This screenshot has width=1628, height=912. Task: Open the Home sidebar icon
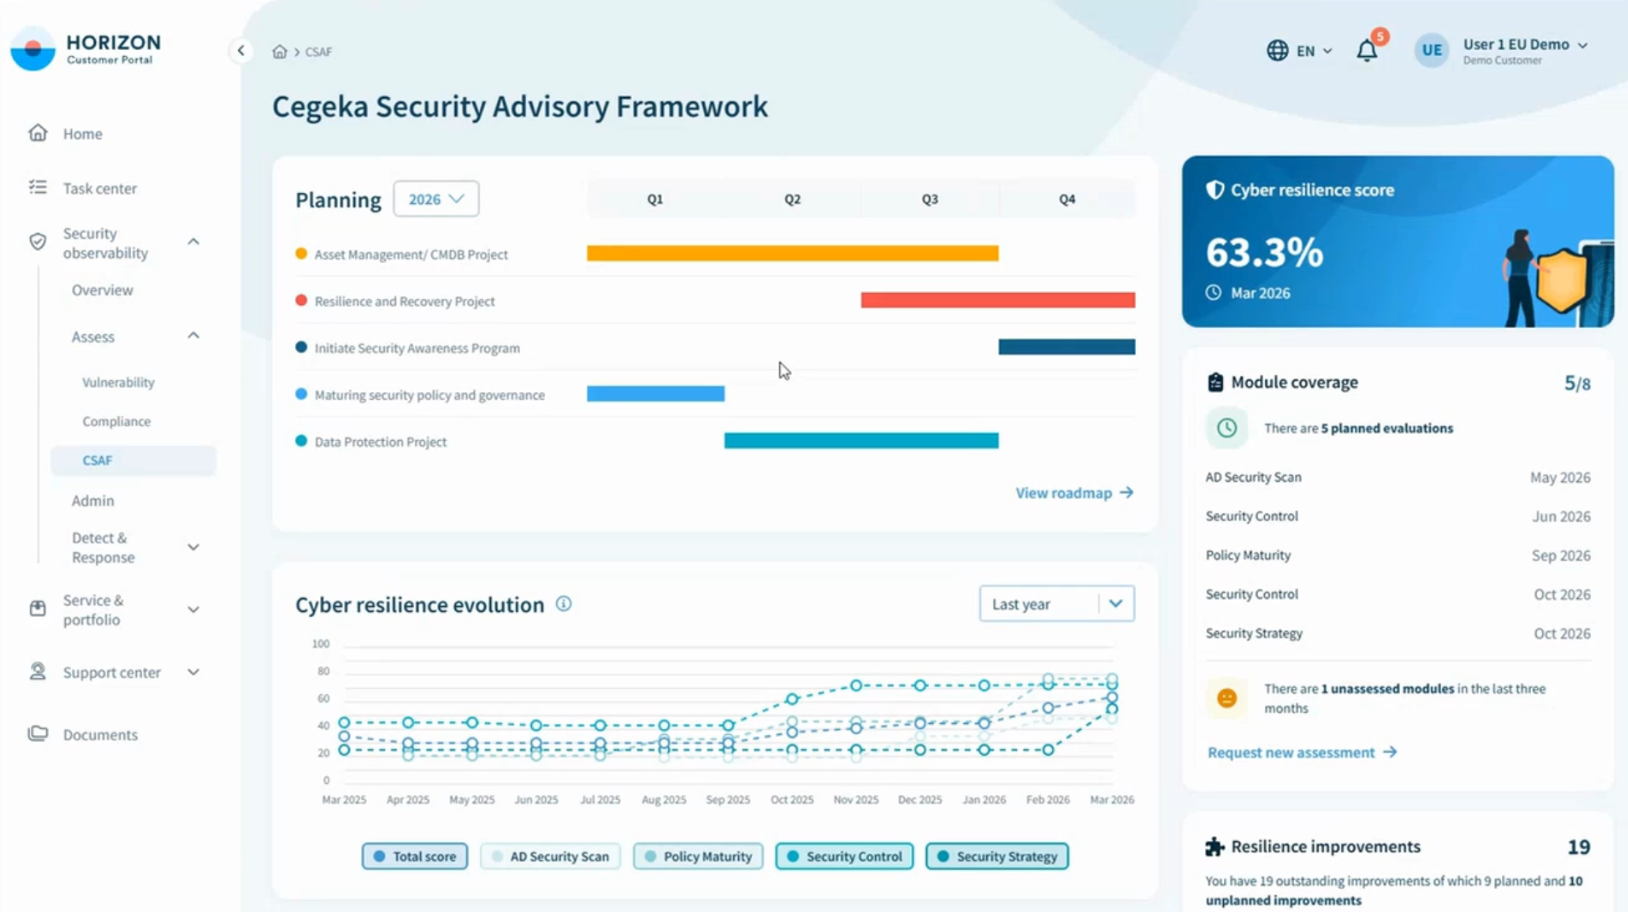(x=36, y=133)
